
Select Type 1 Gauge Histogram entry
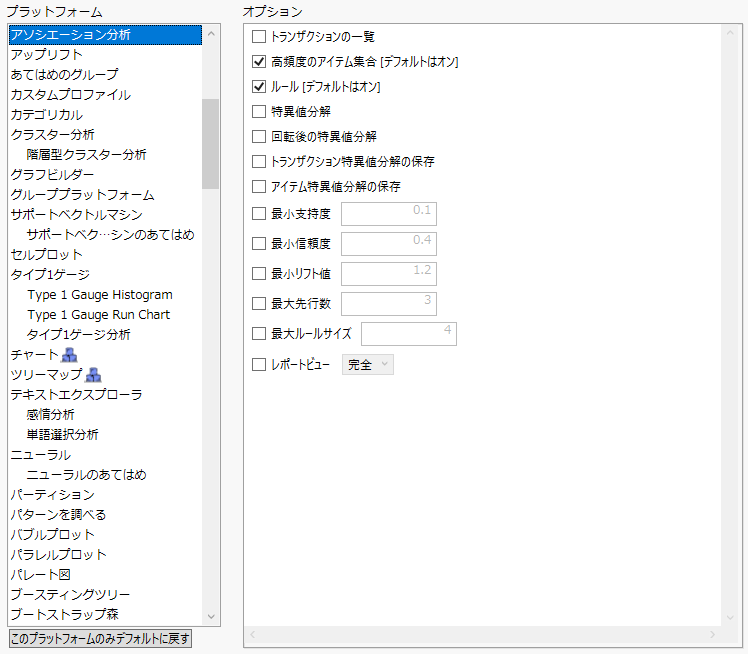(x=105, y=295)
